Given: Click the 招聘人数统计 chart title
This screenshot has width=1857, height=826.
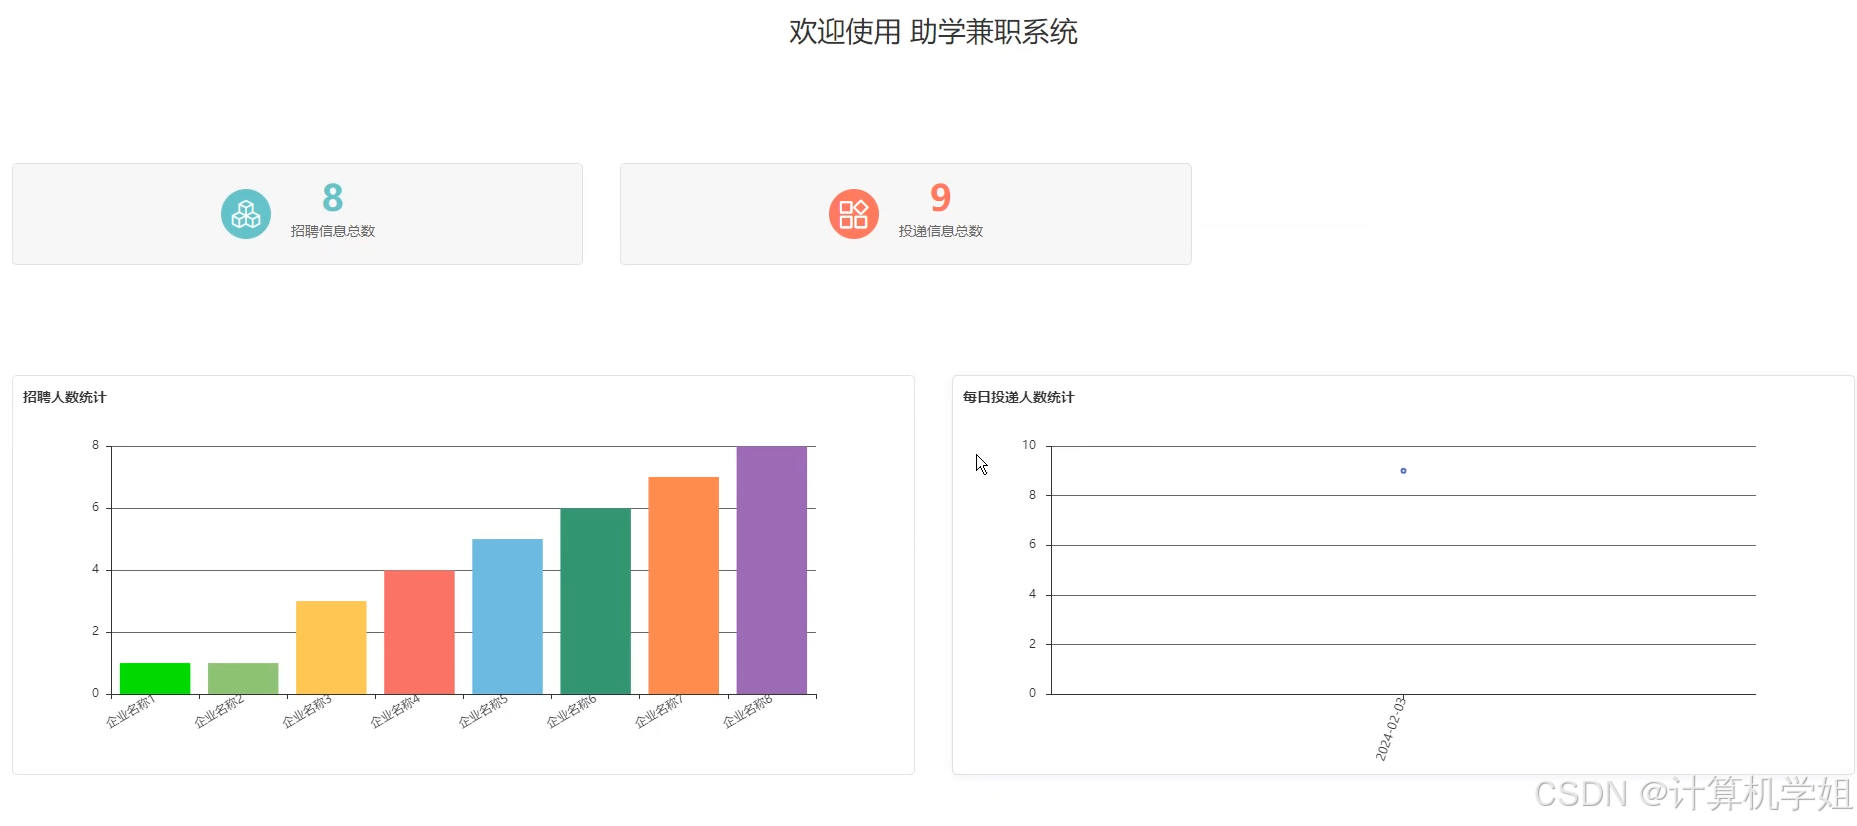Looking at the screenshot, I should coord(65,397).
